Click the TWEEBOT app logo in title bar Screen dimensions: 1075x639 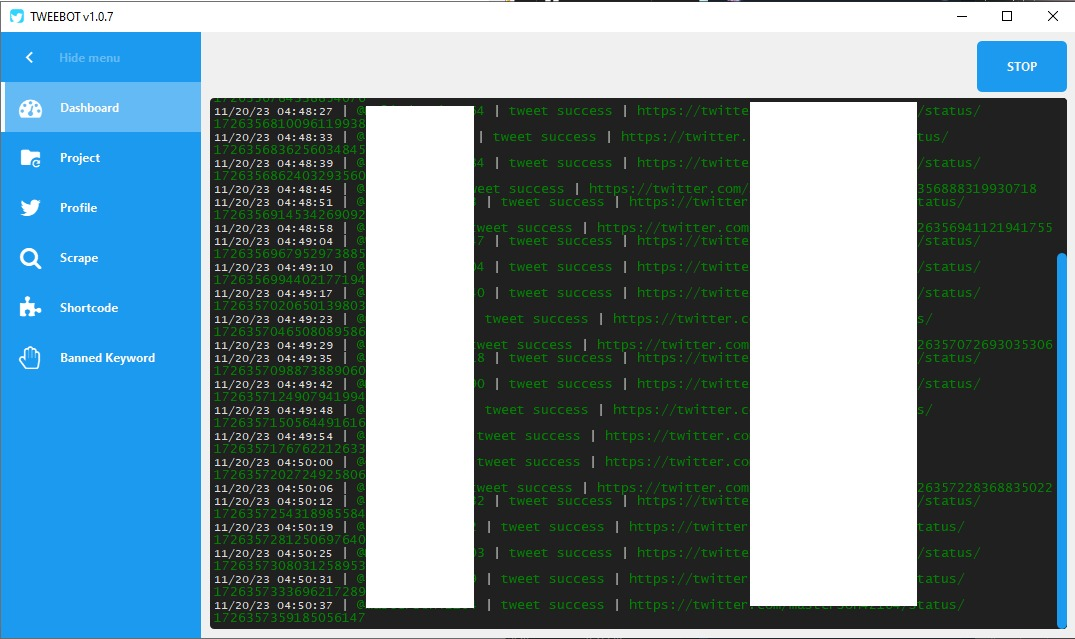click(17, 16)
